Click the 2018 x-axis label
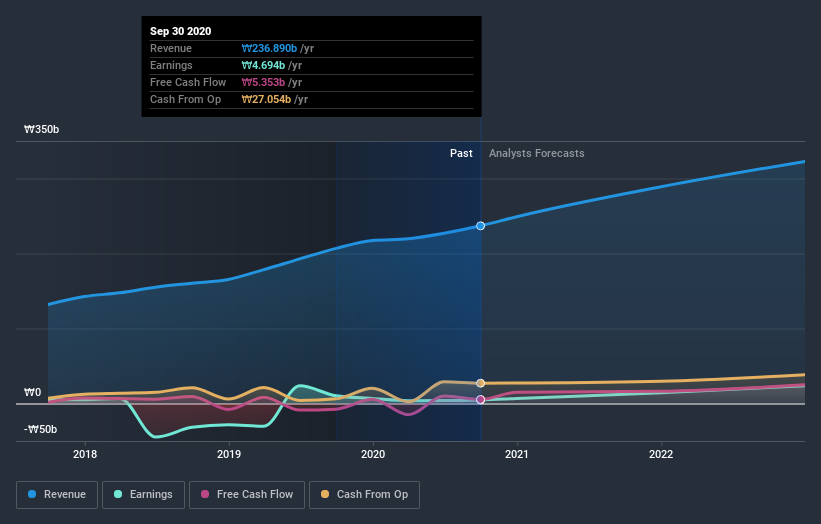This screenshot has height=524, width=821. click(85, 454)
